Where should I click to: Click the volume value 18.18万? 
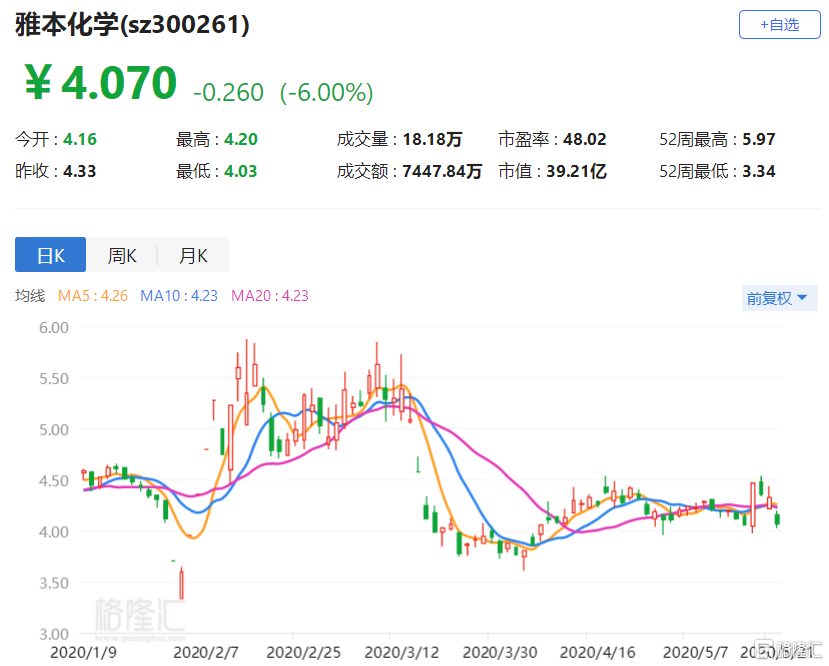click(x=432, y=139)
